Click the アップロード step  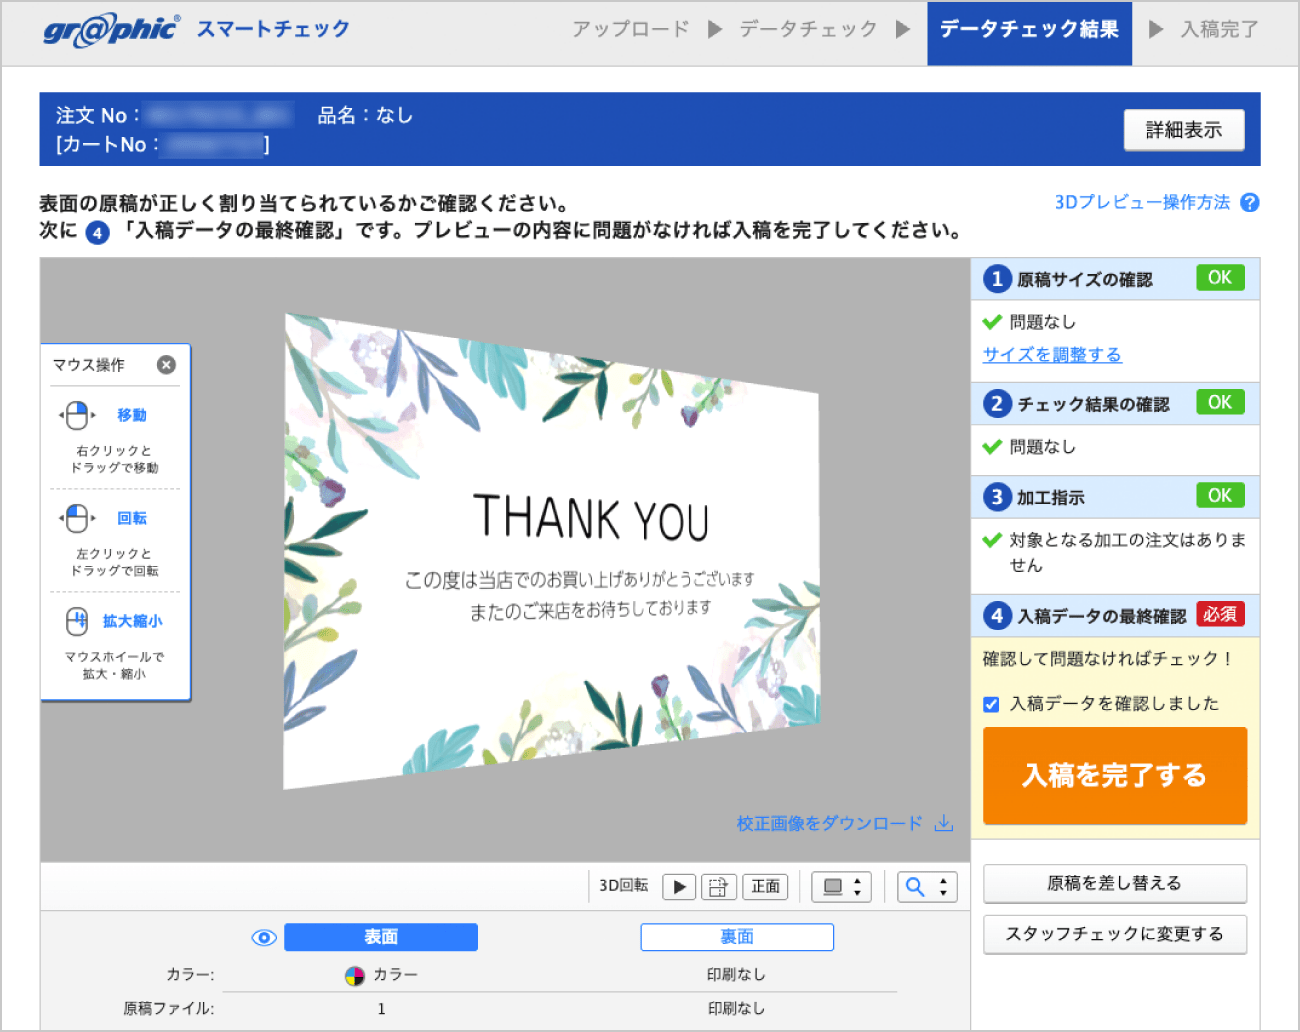pyautogui.click(x=631, y=30)
